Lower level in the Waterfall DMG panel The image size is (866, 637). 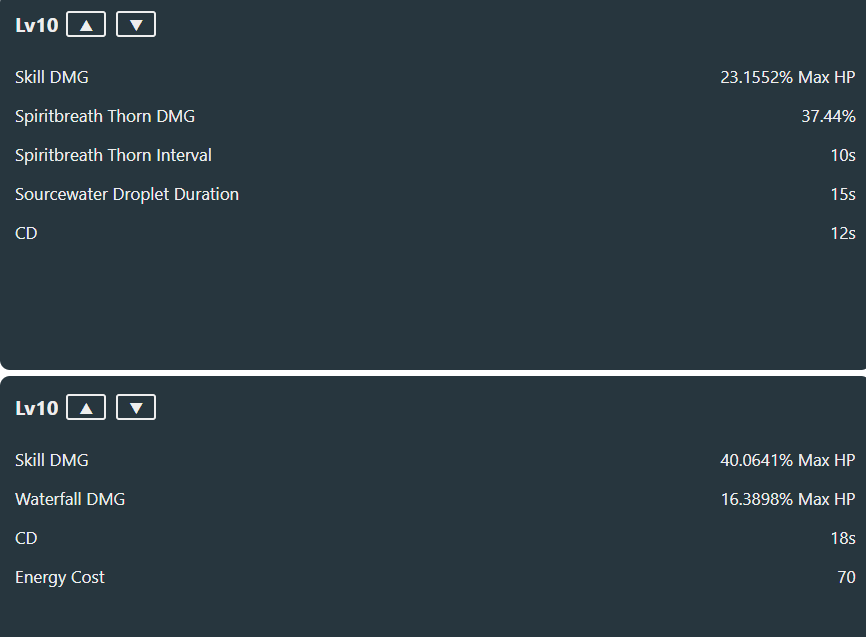[136, 407]
